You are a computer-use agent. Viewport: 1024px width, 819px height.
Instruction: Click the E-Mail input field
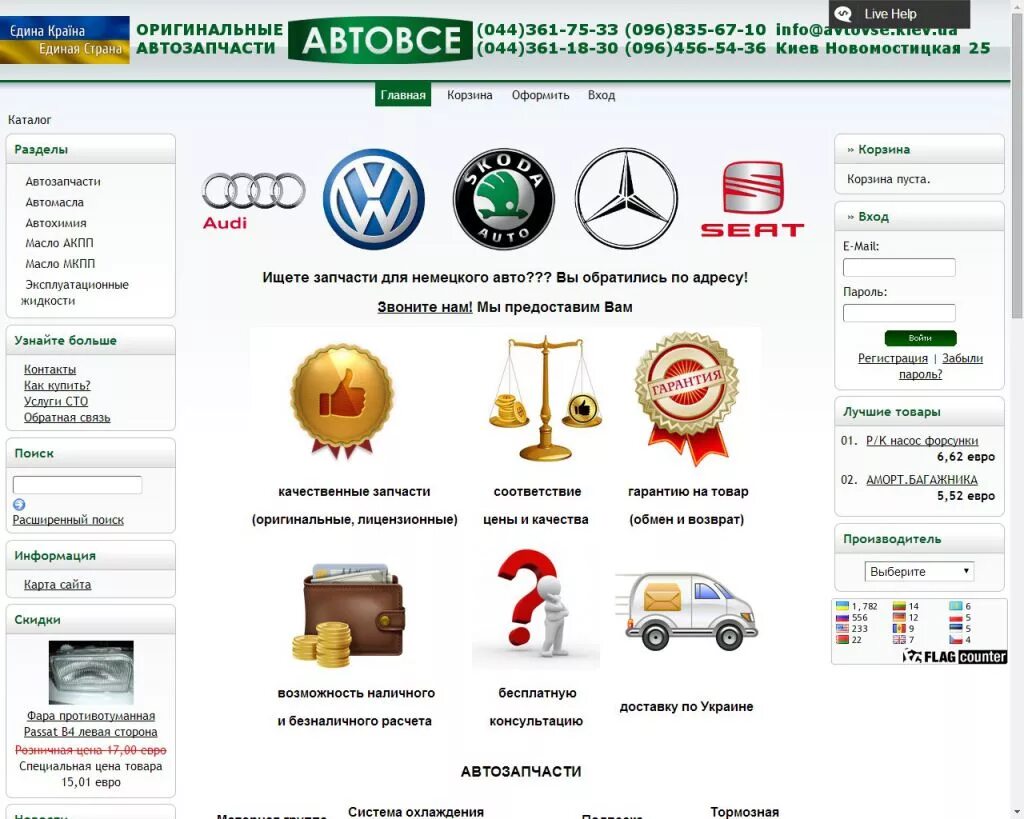click(x=898, y=267)
